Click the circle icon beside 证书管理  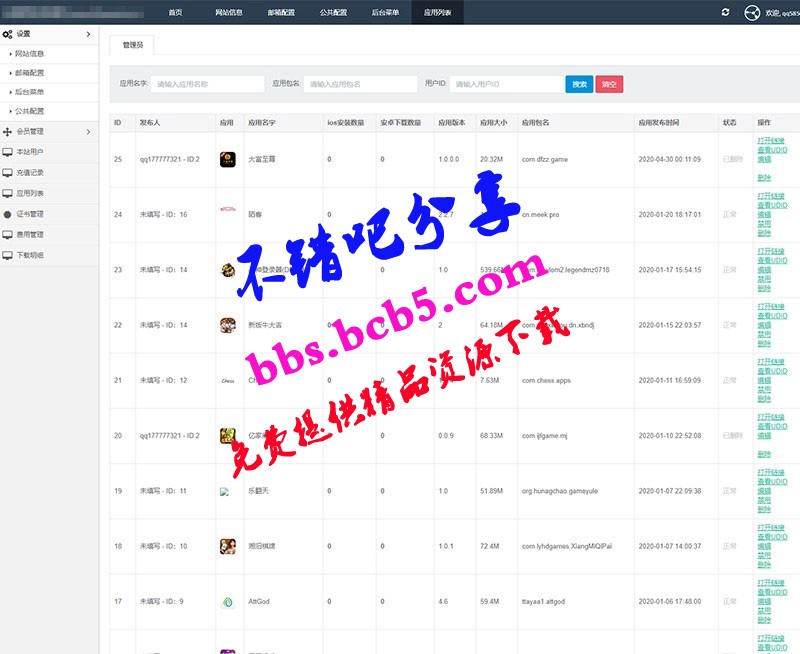(x=8, y=214)
